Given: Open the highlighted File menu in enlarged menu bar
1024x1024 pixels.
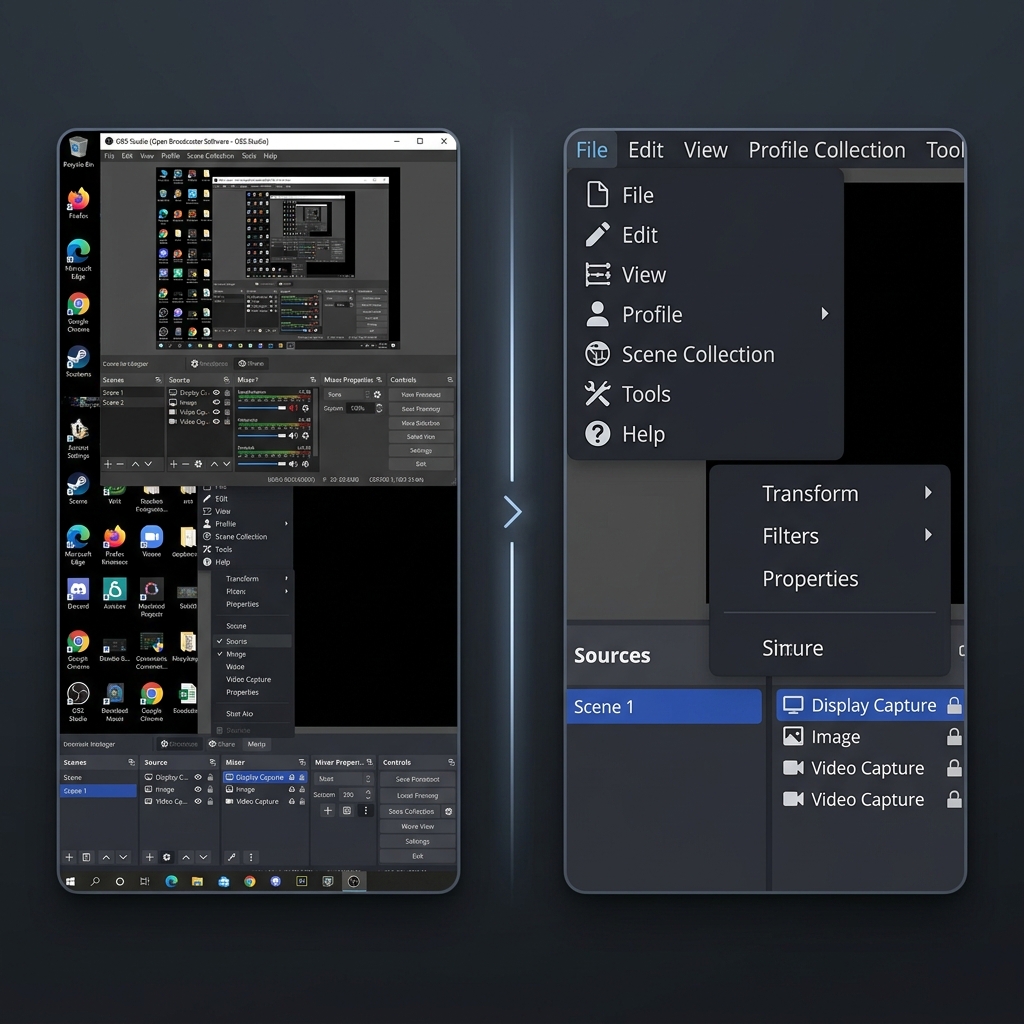Looking at the screenshot, I should [x=592, y=150].
